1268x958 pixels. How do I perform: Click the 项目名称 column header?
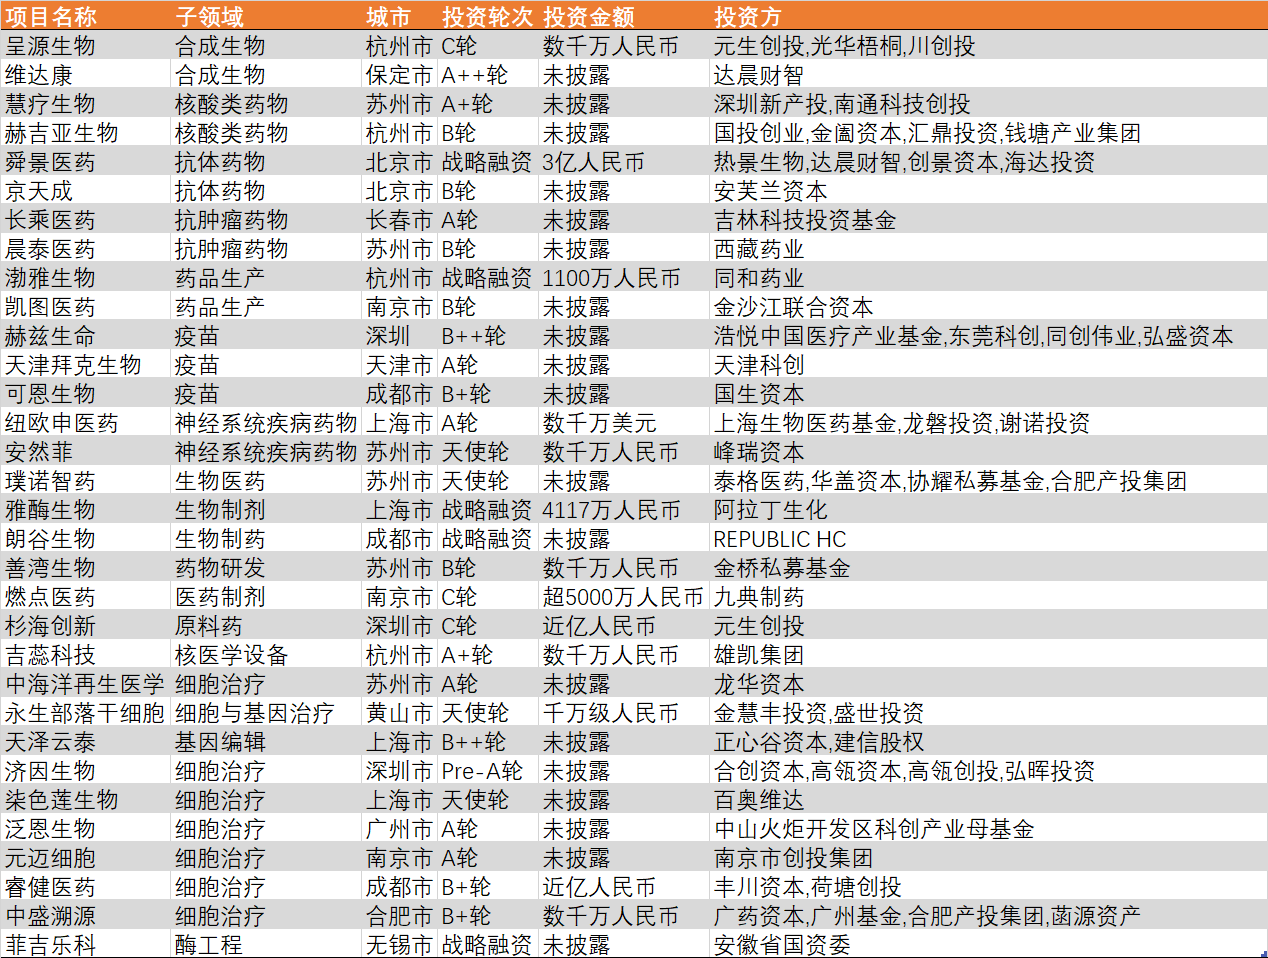51,17
